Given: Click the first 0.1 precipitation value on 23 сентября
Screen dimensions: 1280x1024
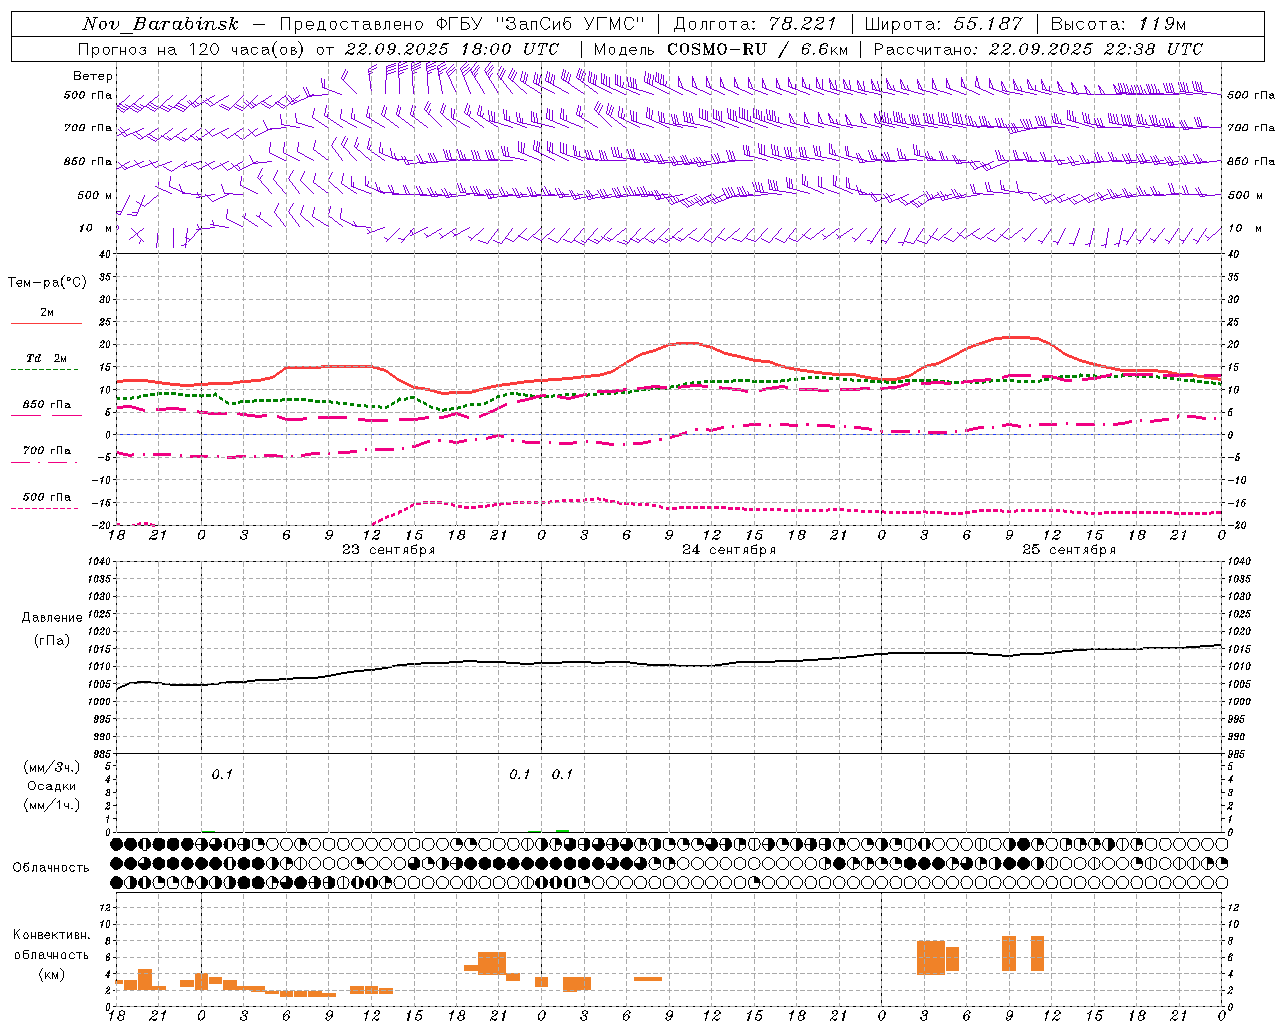Looking at the screenshot, I should click(x=222, y=774).
